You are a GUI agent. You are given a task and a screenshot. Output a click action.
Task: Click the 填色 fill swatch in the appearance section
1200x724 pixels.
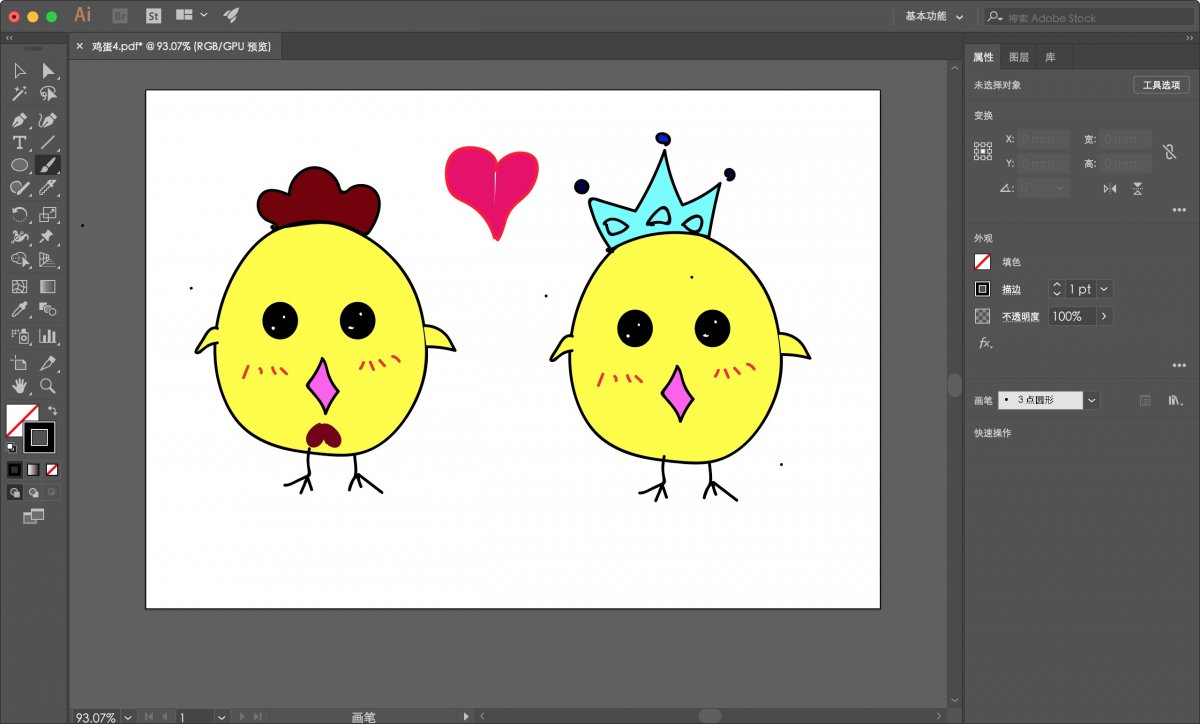[983, 262]
